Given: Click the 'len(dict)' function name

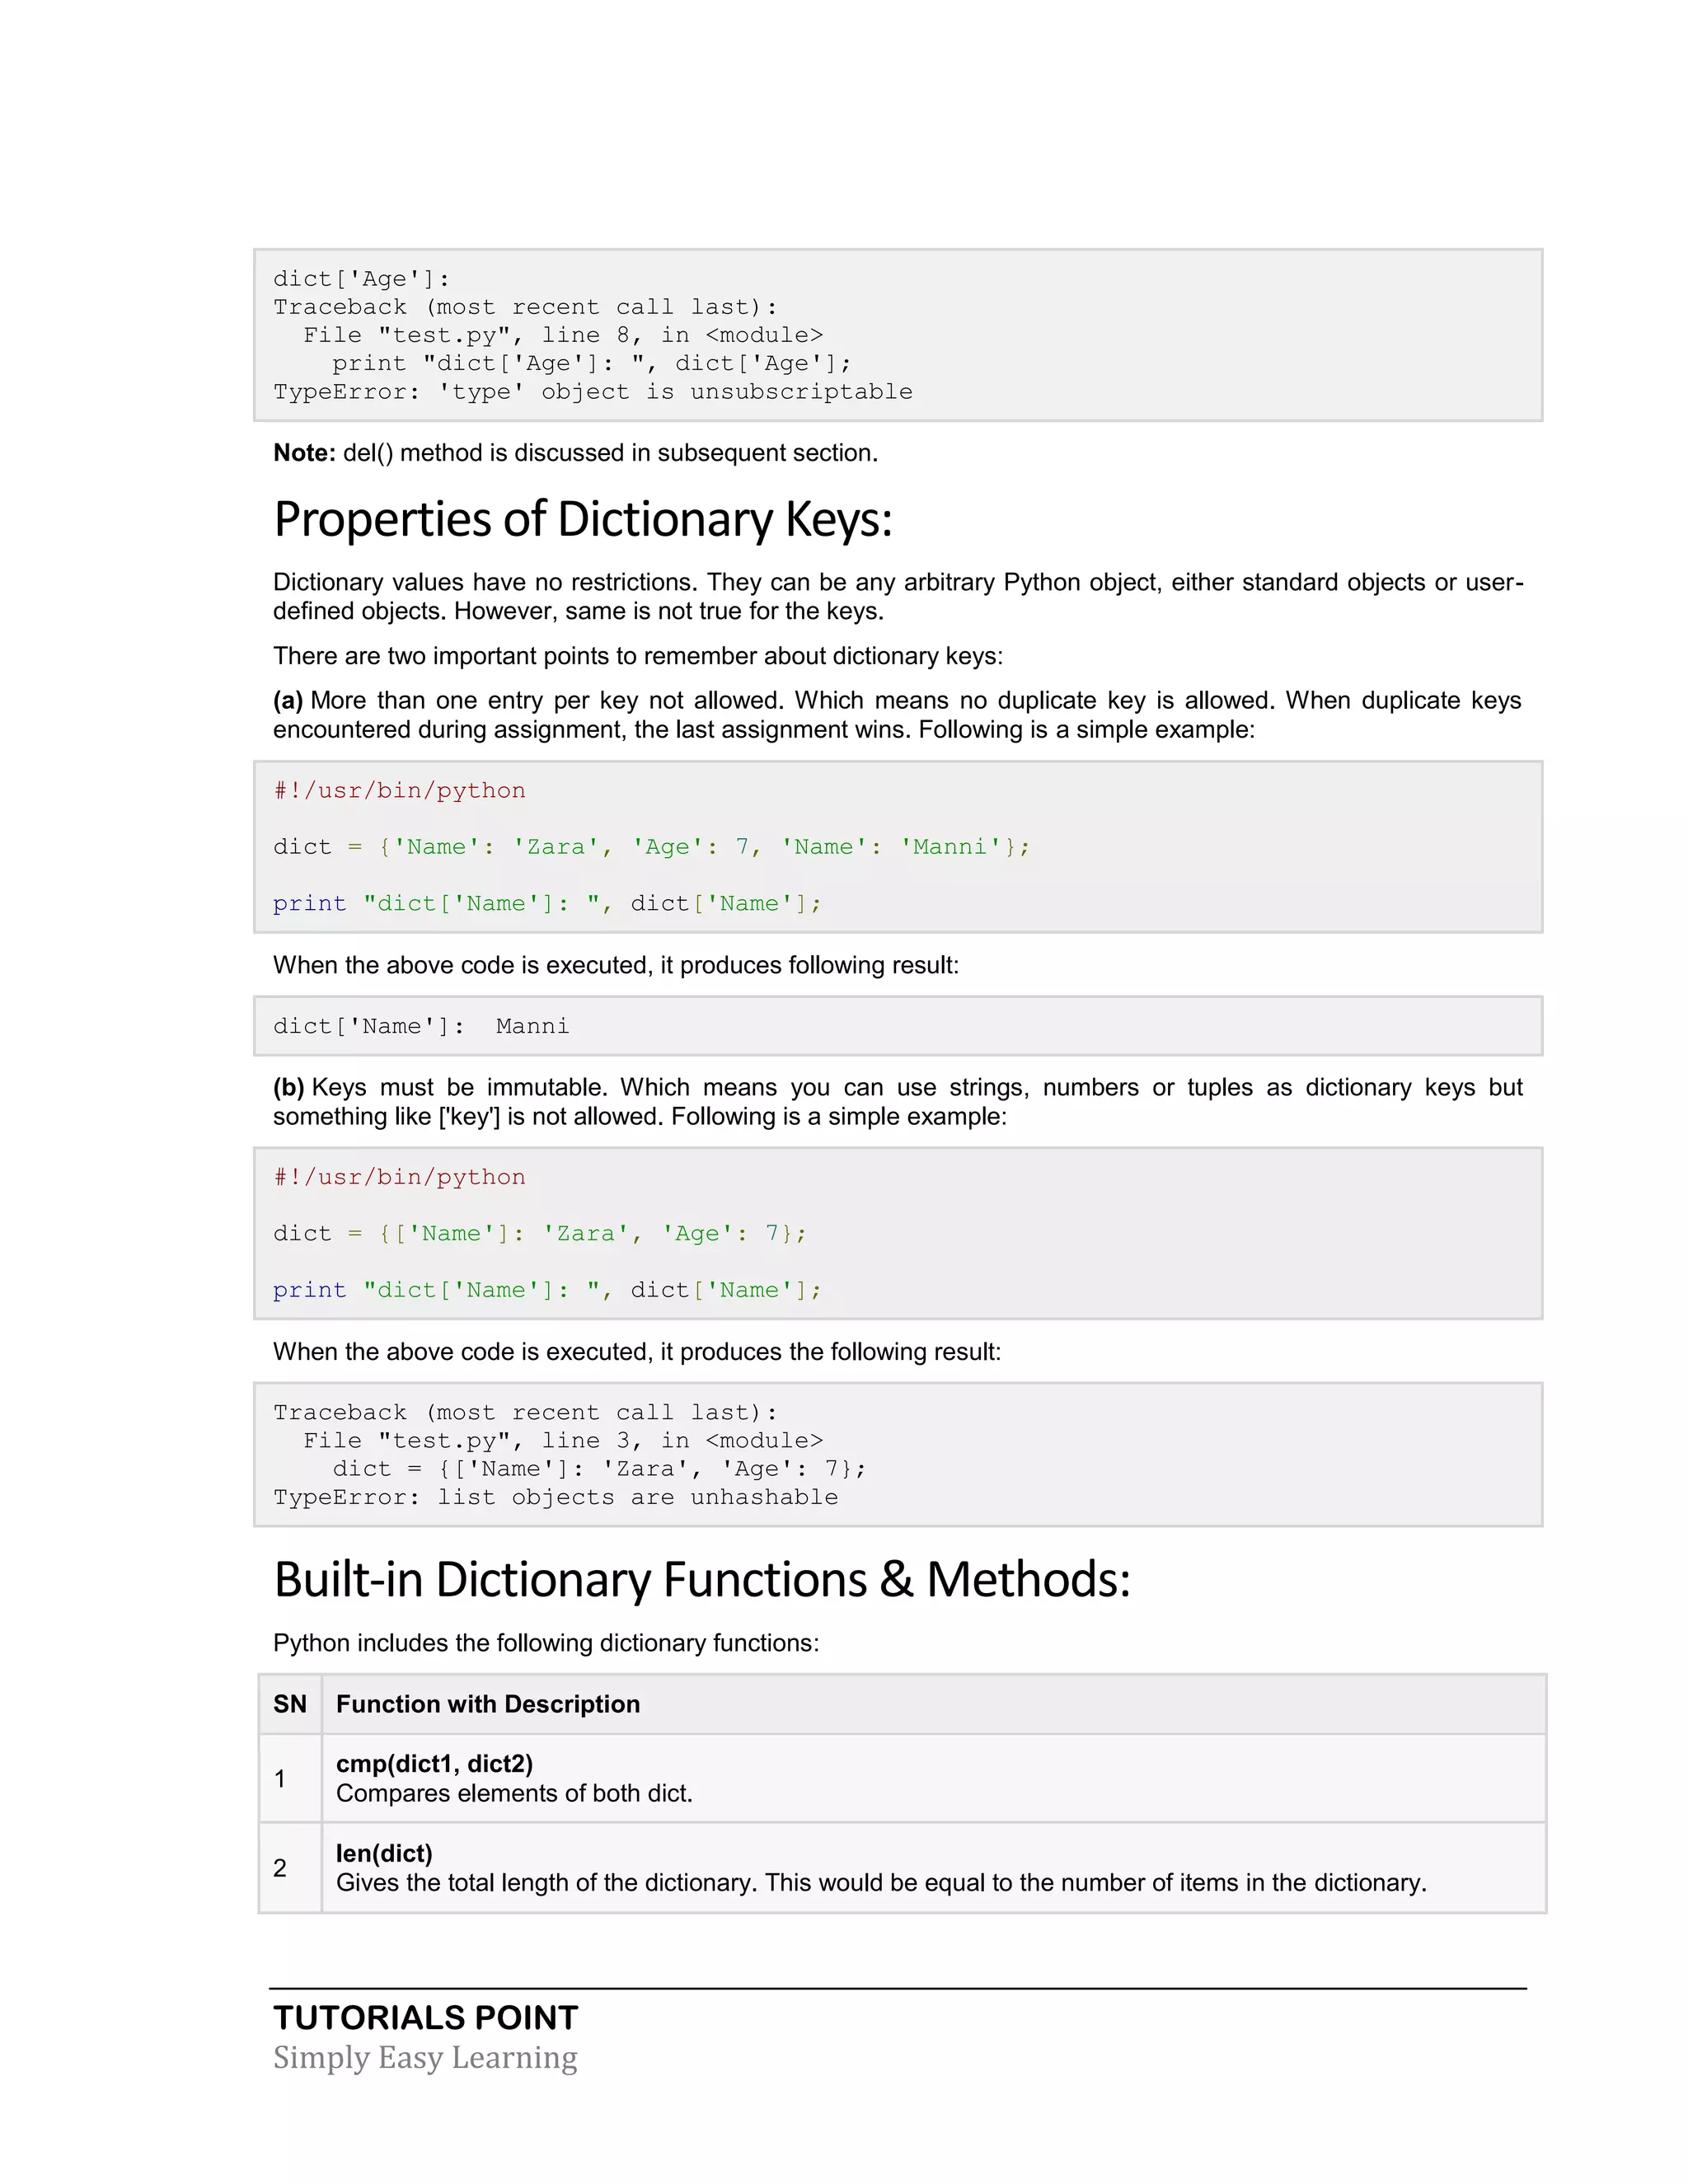Looking at the screenshot, I should [384, 1853].
